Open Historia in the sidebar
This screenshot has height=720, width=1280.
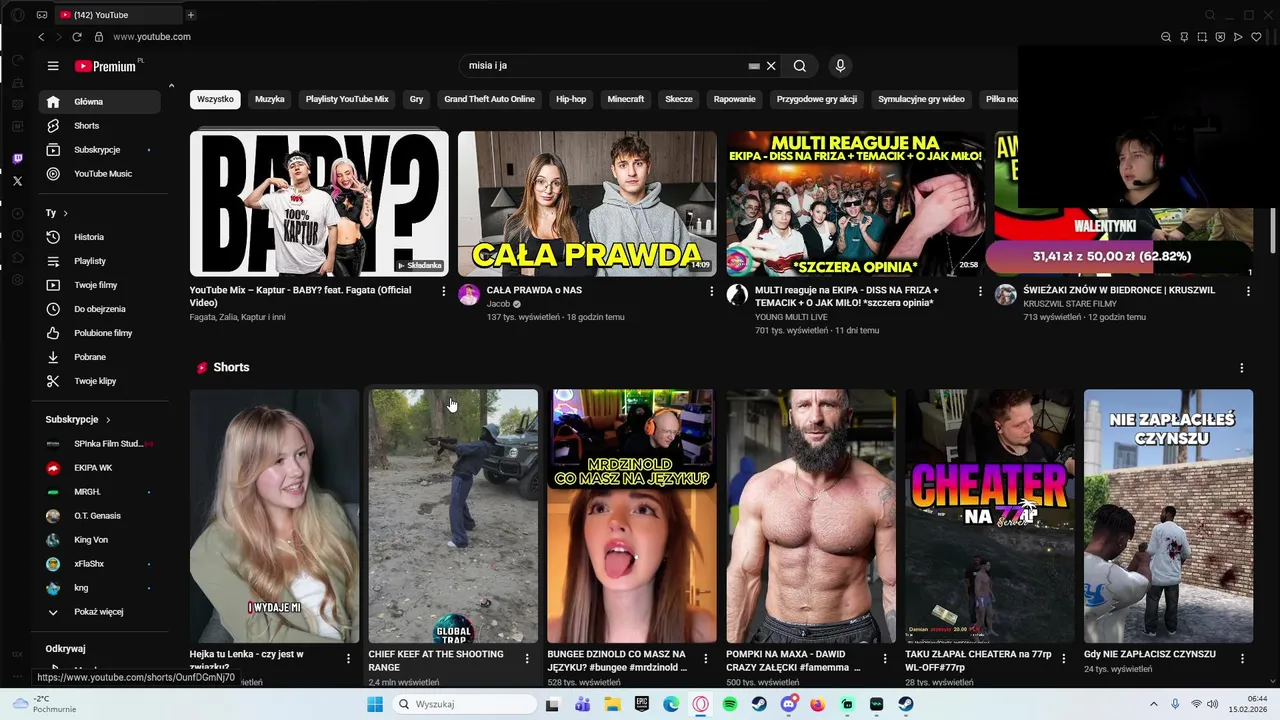pyautogui.click(x=99, y=237)
